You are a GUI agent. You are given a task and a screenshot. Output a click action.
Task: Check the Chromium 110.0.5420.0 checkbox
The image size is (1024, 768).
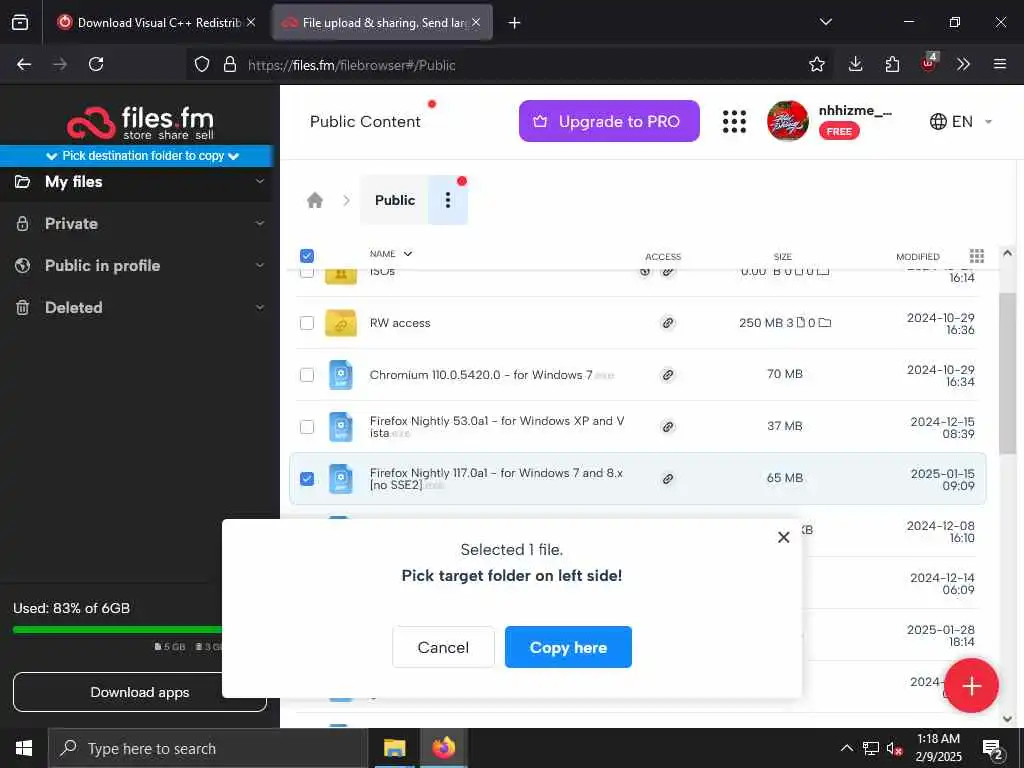click(x=307, y=375)
